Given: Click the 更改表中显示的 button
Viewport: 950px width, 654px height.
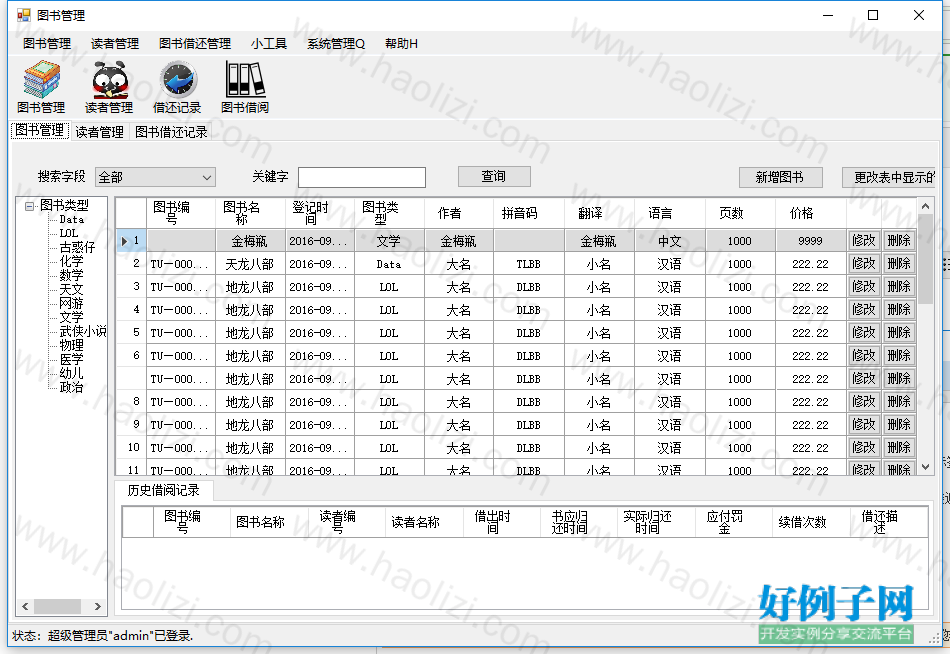Looking at the screenshot, I should coord(889,177).
